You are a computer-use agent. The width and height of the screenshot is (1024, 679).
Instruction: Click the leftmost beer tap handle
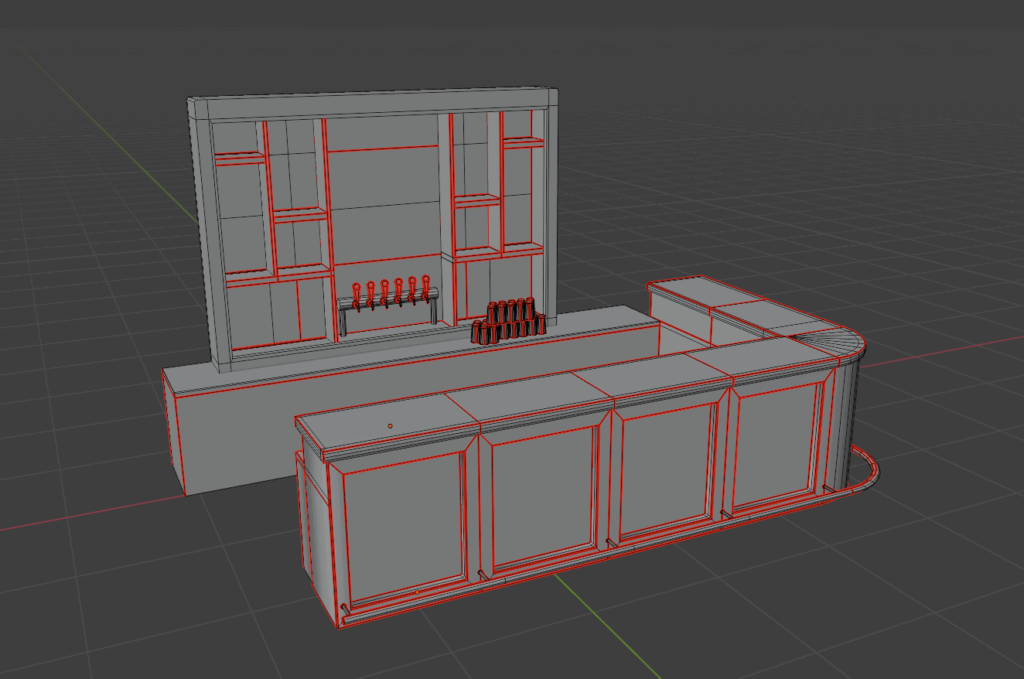coord(355,290)
